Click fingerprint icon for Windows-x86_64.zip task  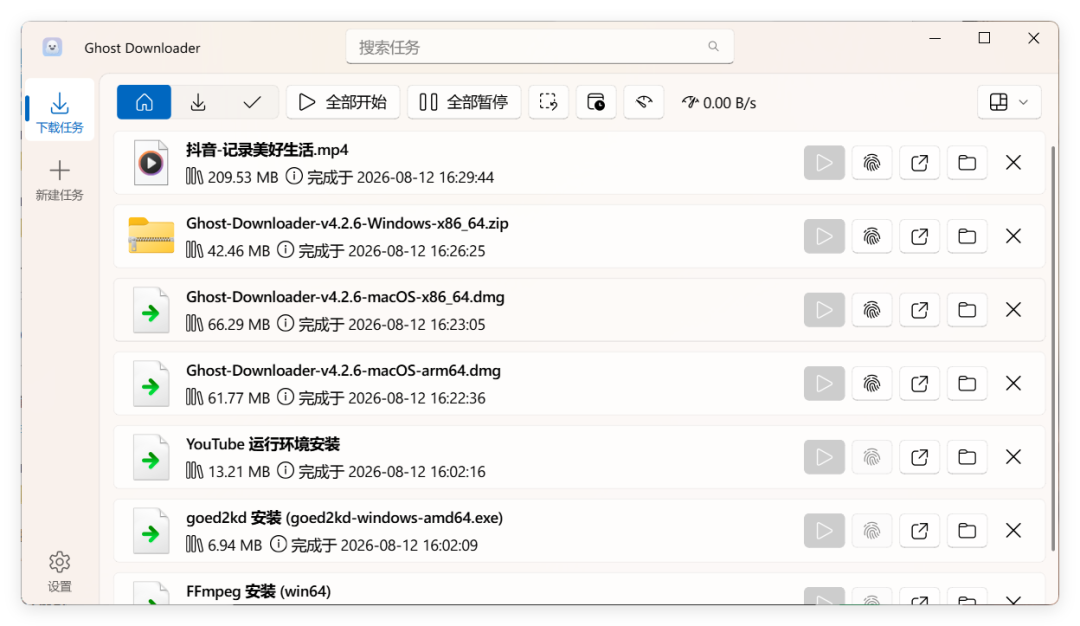872,237
